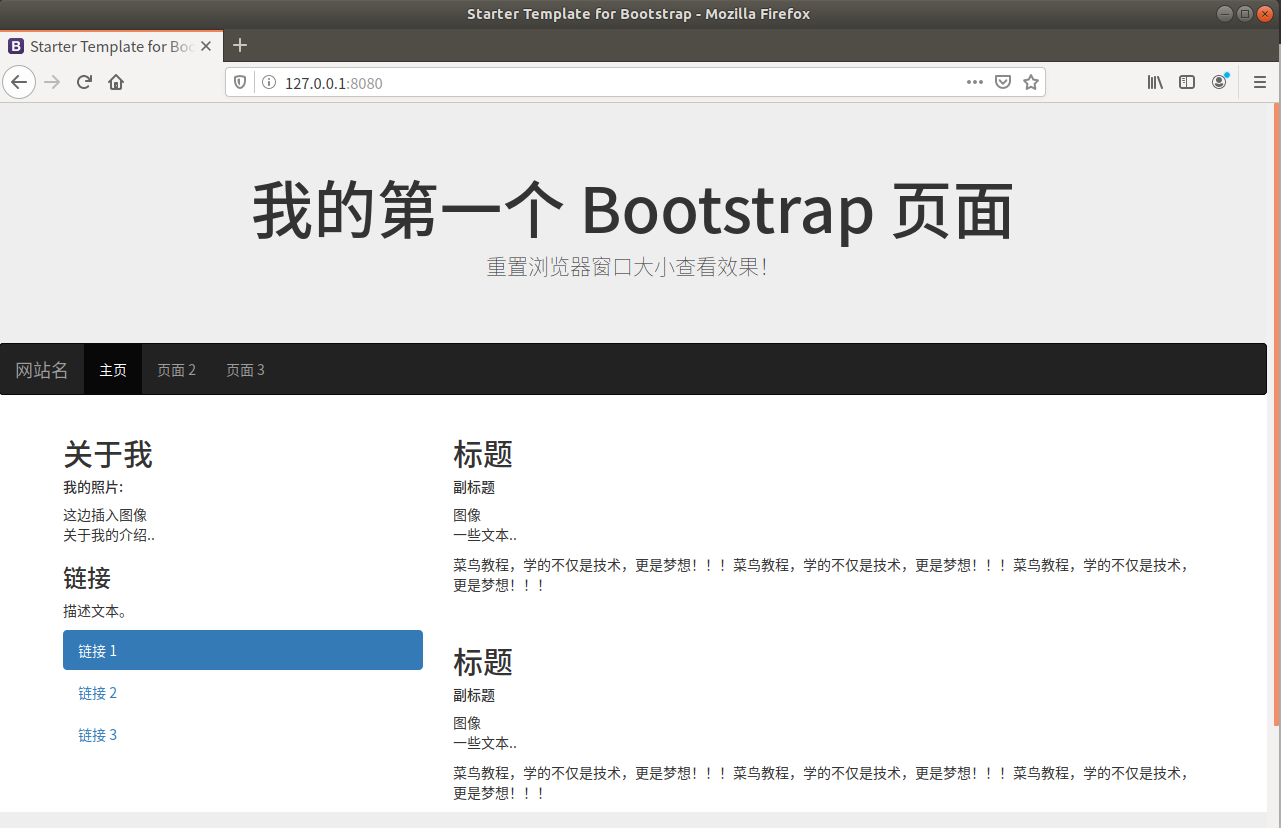Click the Forward arrow button
The image size is (1281, 828).
click(53, 82)
